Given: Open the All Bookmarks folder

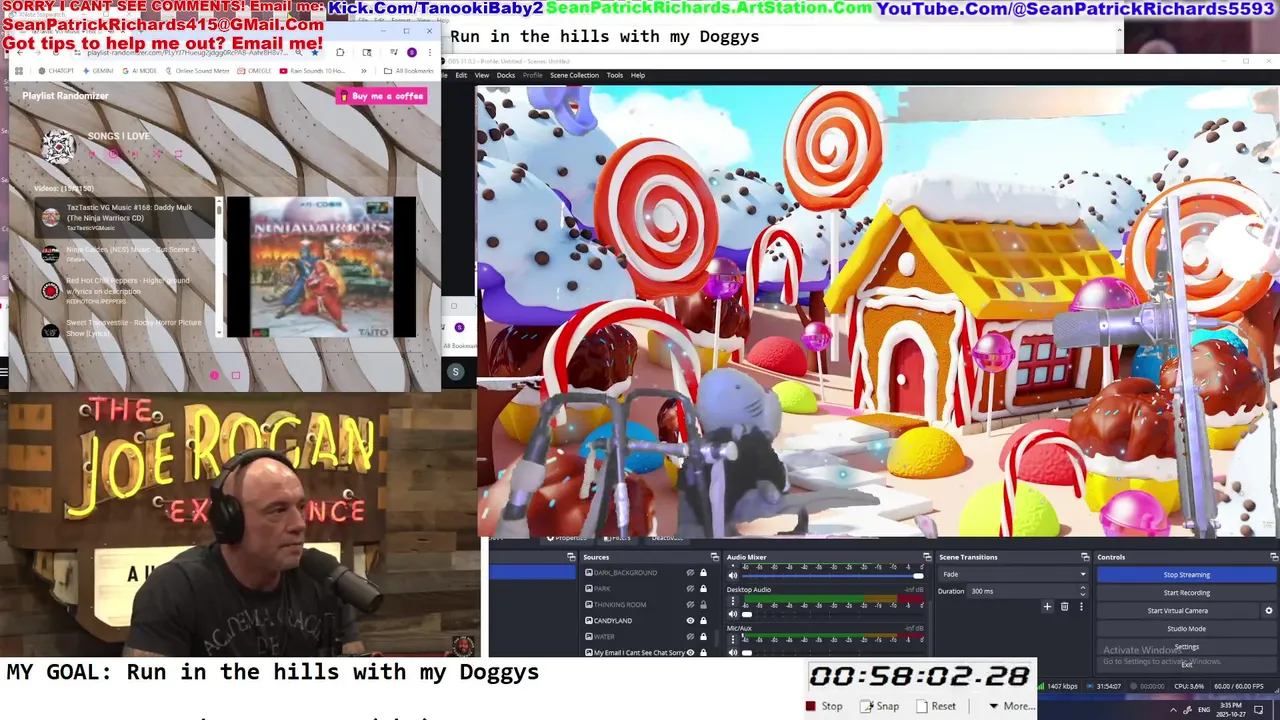Looking at the screenshot, I should tap(408, 71).
